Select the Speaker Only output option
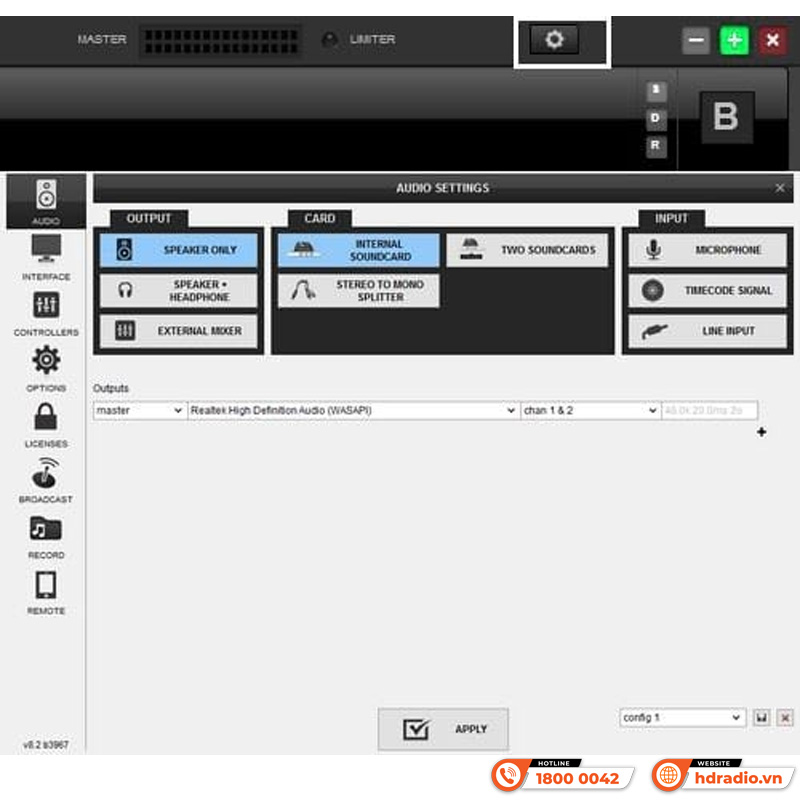Screen dimensions: 800x800 click(x=178, y=249)
